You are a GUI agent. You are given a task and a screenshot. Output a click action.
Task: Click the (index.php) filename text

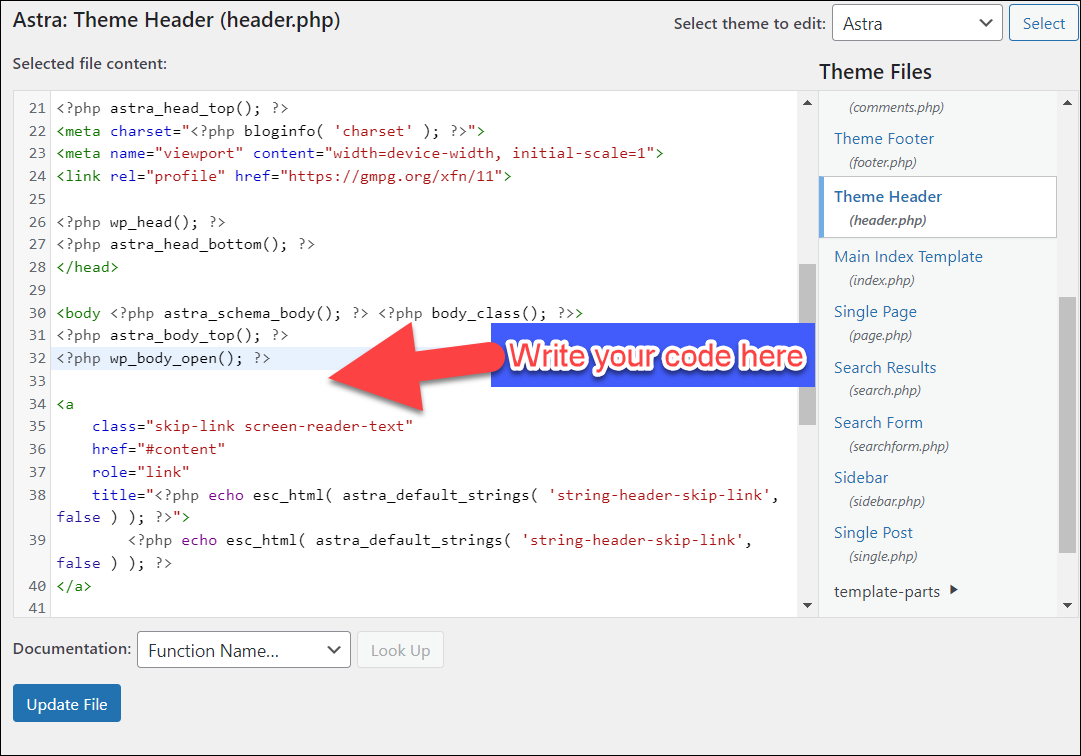pyautogui.click(x=882, y=280)
